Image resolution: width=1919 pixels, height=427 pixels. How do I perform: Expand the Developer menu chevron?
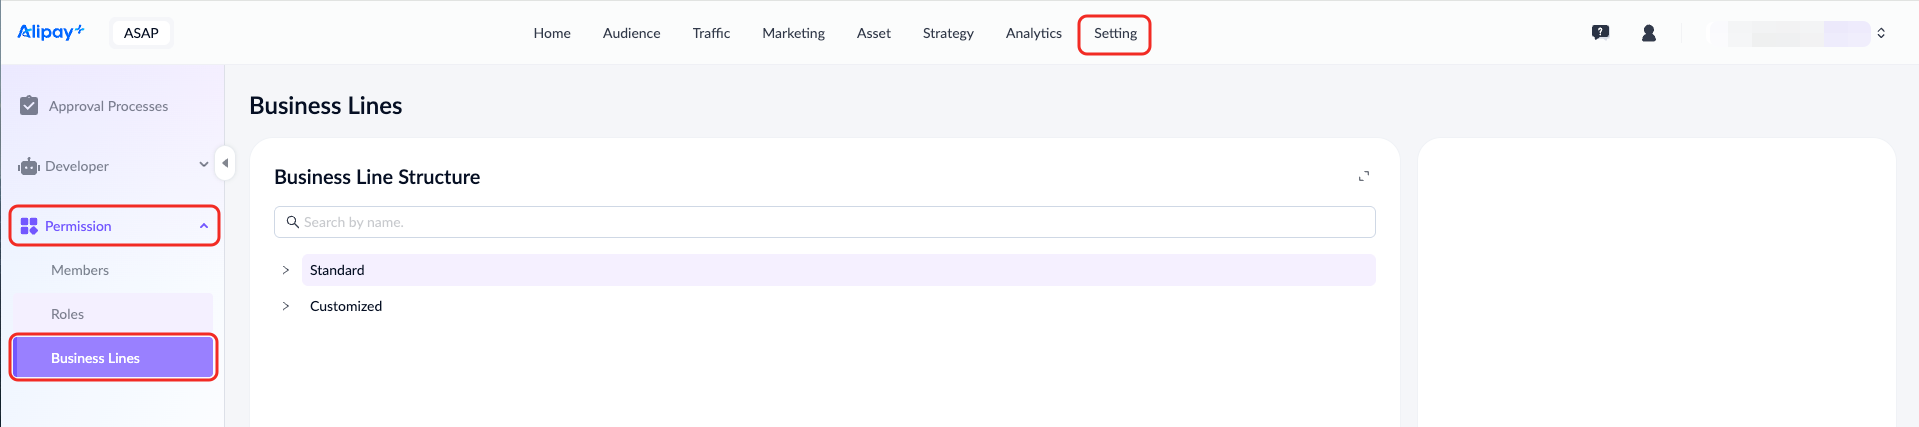[204, 165]
